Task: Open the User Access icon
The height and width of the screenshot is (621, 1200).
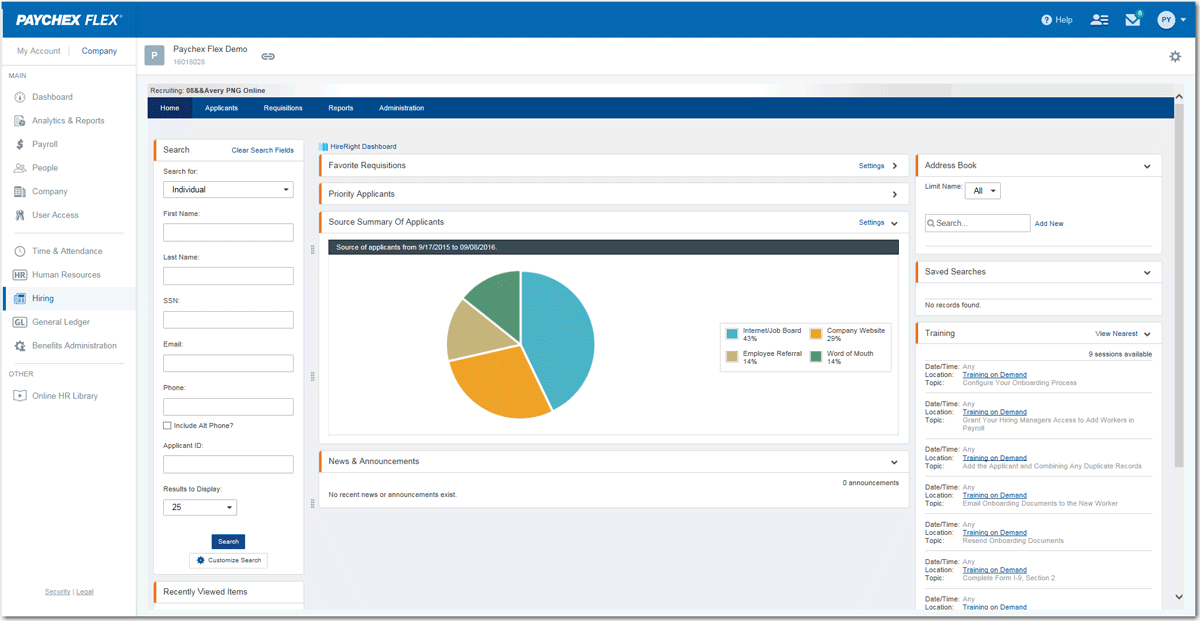Action: pos(20,215)
